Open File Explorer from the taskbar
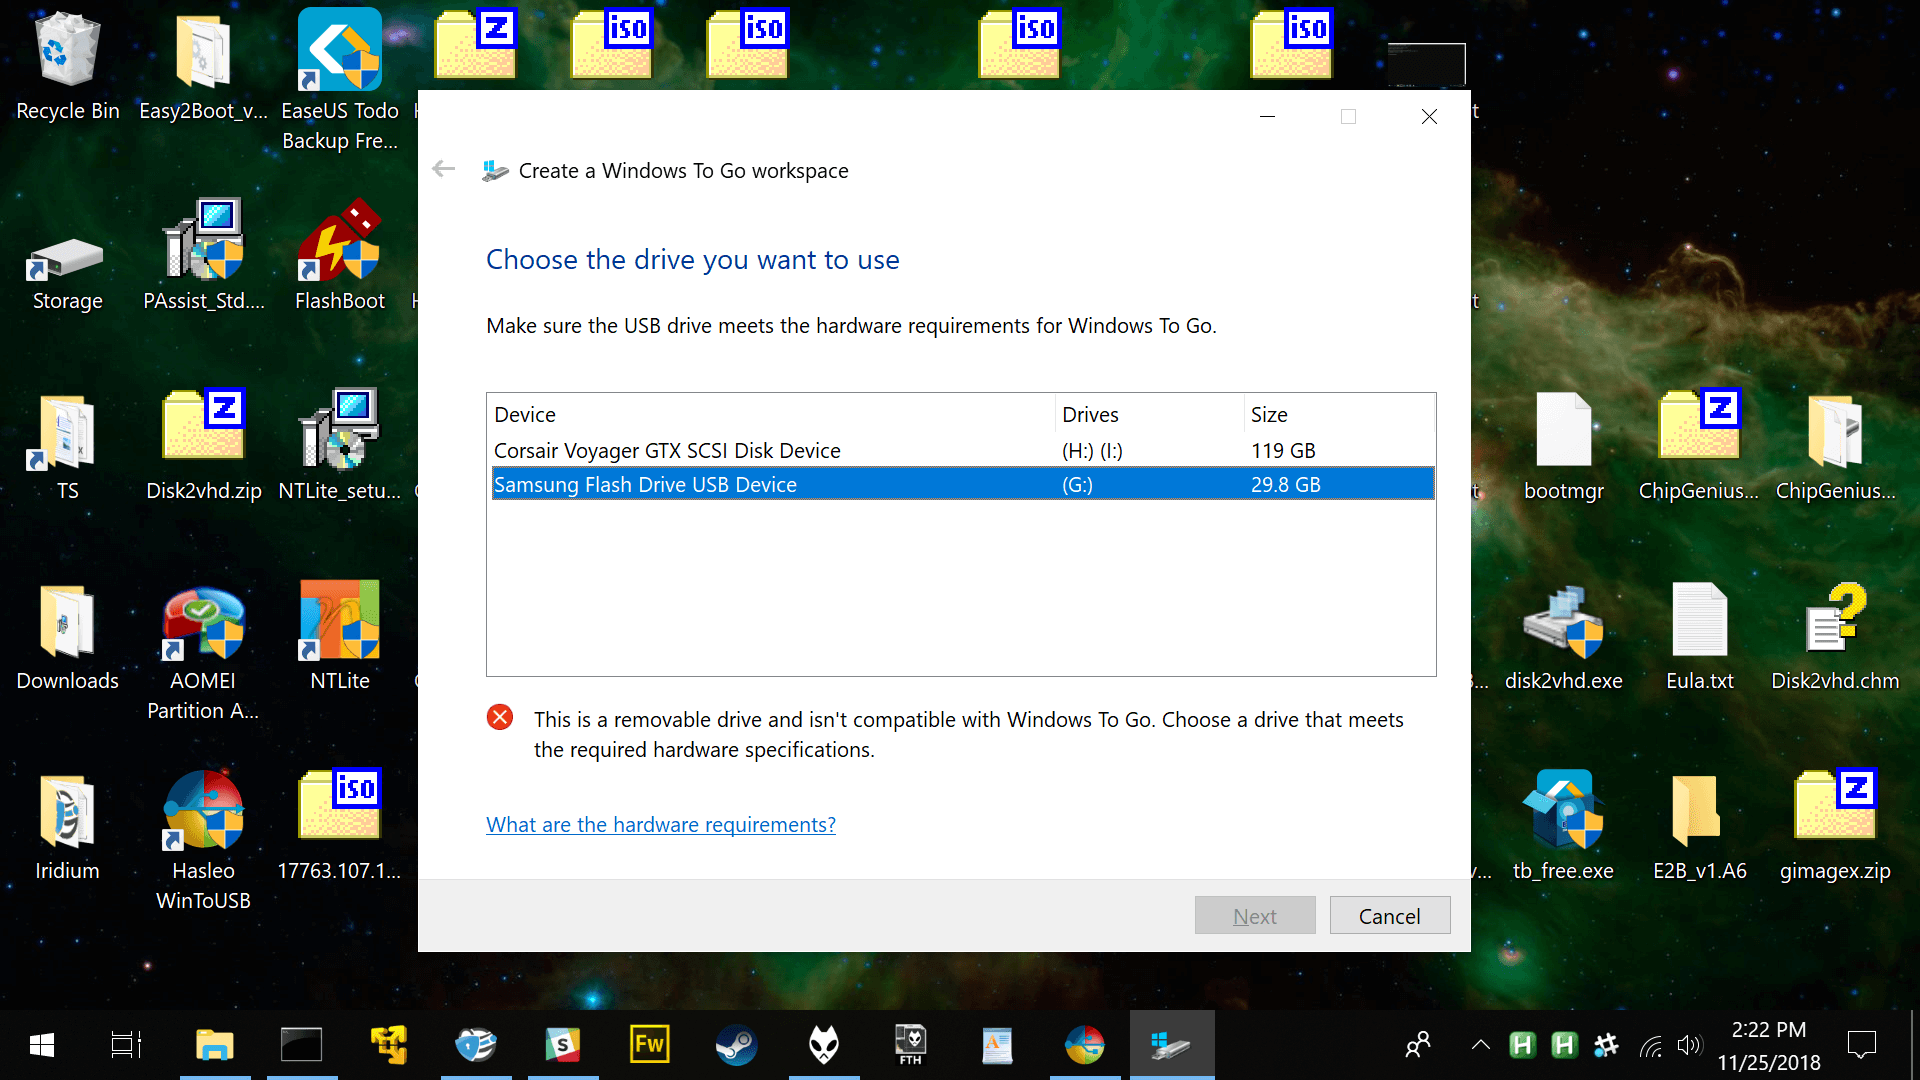The width and height of the screenshot is (1920, 1080). [214, 1045]
